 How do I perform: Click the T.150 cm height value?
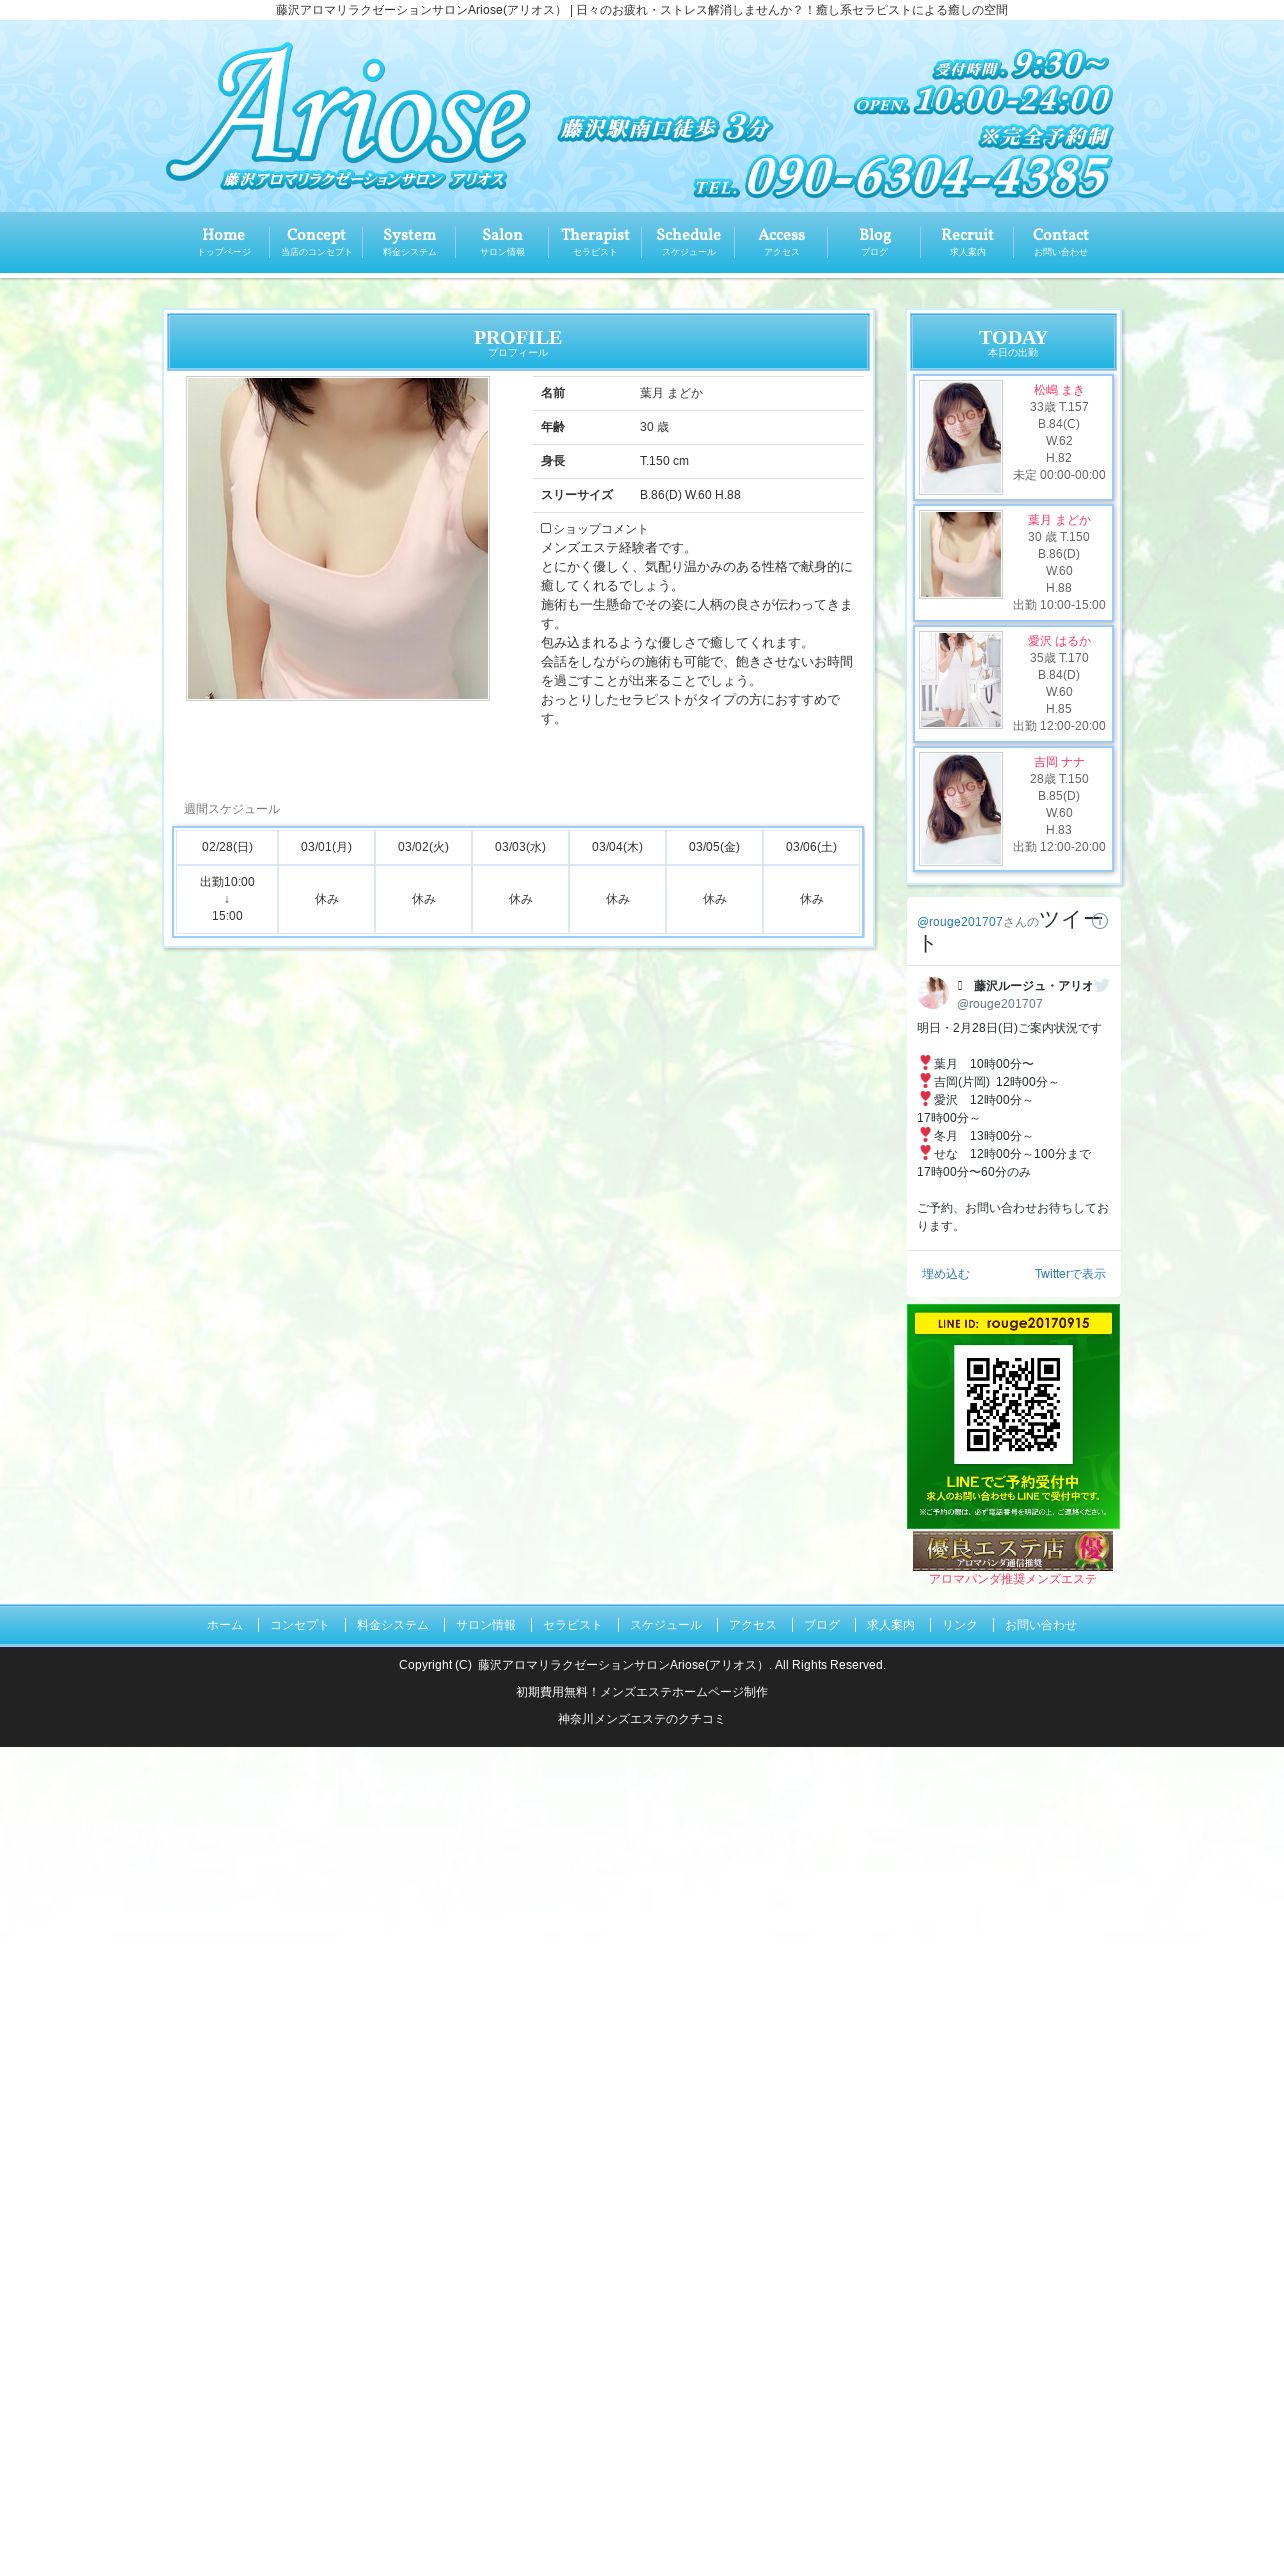664,461
